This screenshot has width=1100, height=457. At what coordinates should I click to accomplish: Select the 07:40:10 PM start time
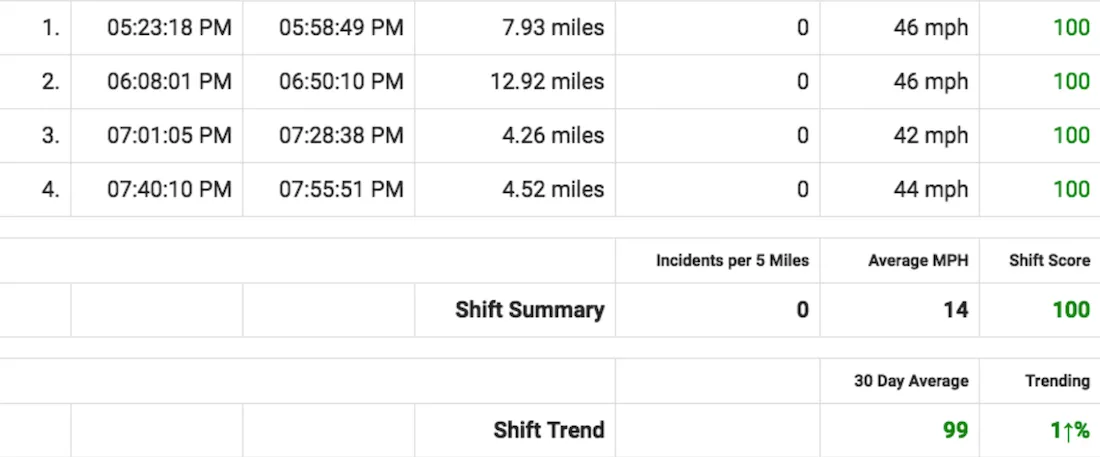[169, 189]
